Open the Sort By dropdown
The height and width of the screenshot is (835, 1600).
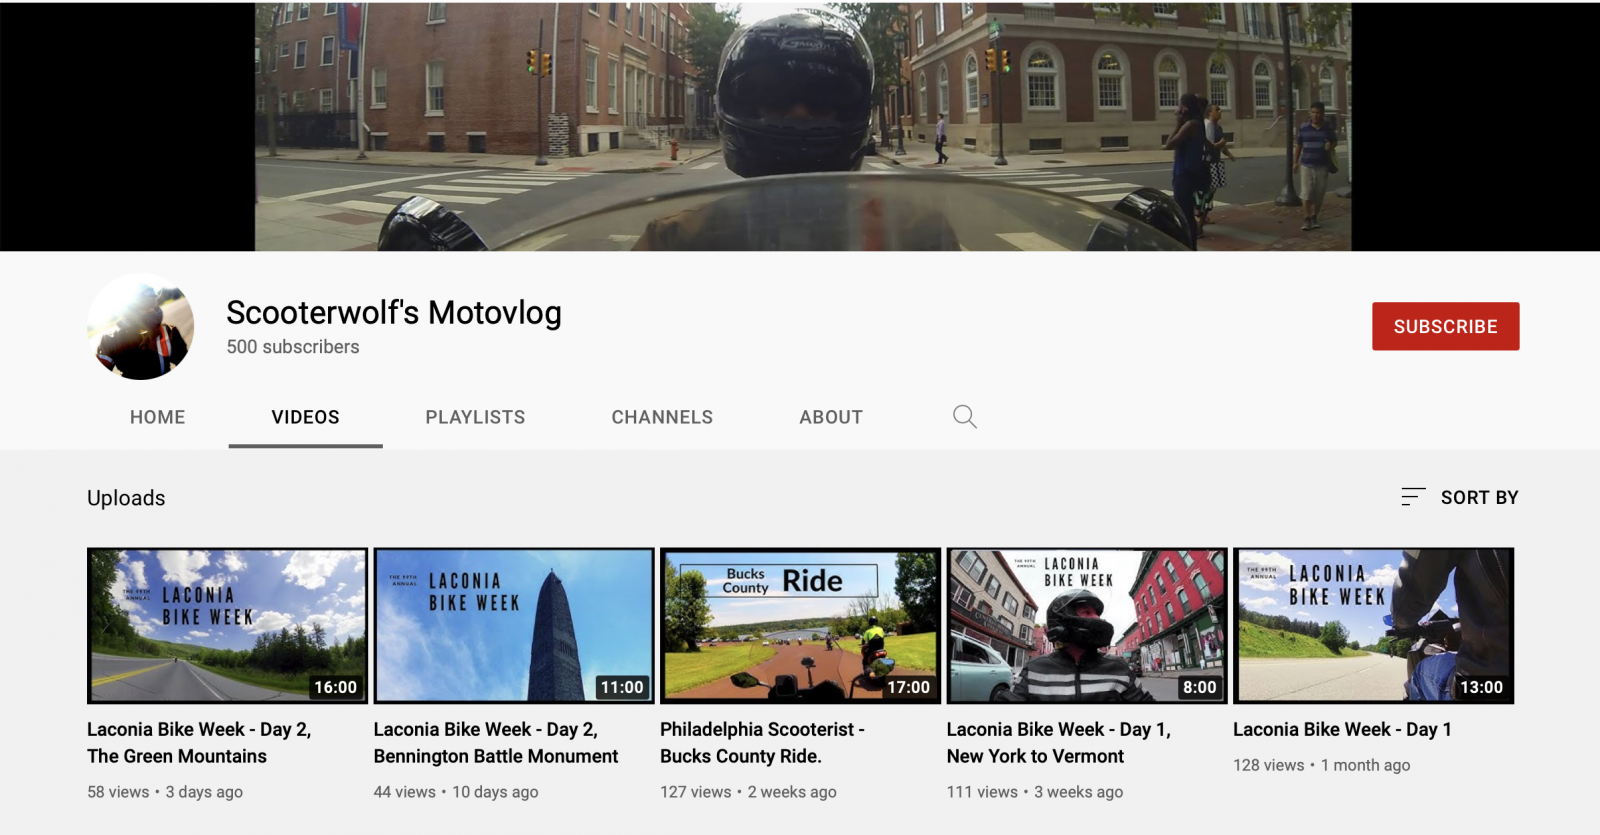tap(1459, 497)
